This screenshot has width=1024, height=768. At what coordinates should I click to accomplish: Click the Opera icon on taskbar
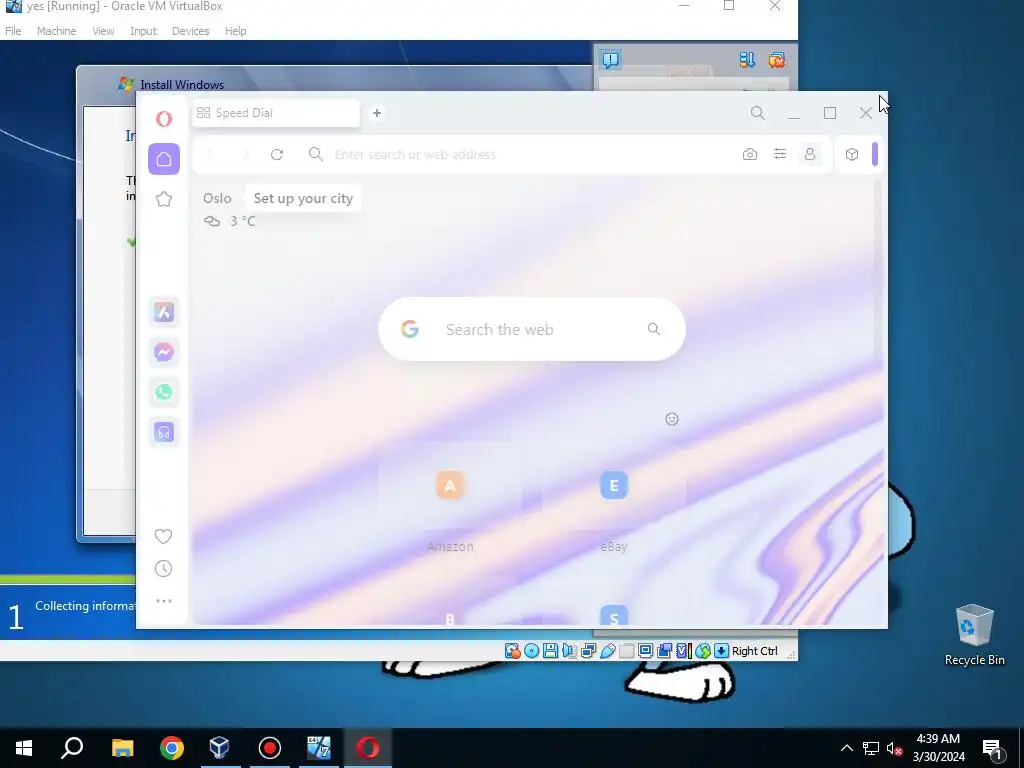pos(368,748)
